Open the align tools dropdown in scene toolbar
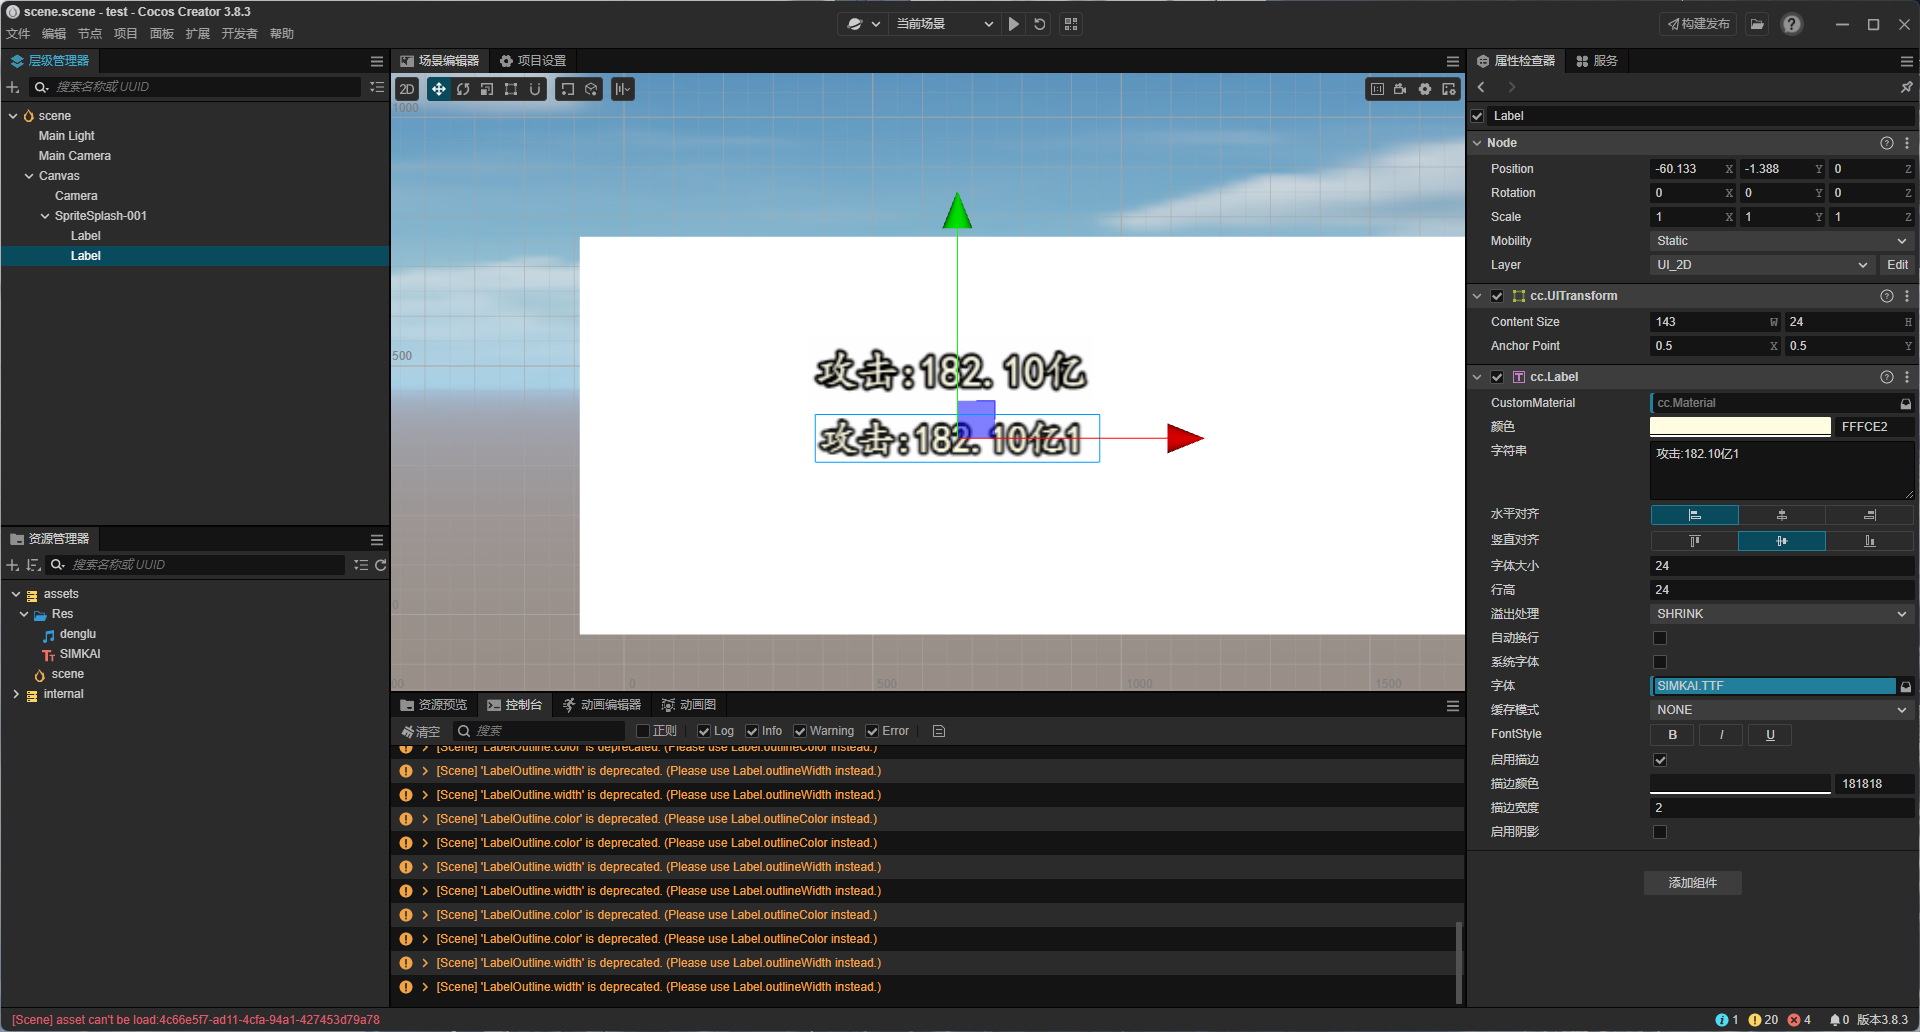 pos(623,89)
